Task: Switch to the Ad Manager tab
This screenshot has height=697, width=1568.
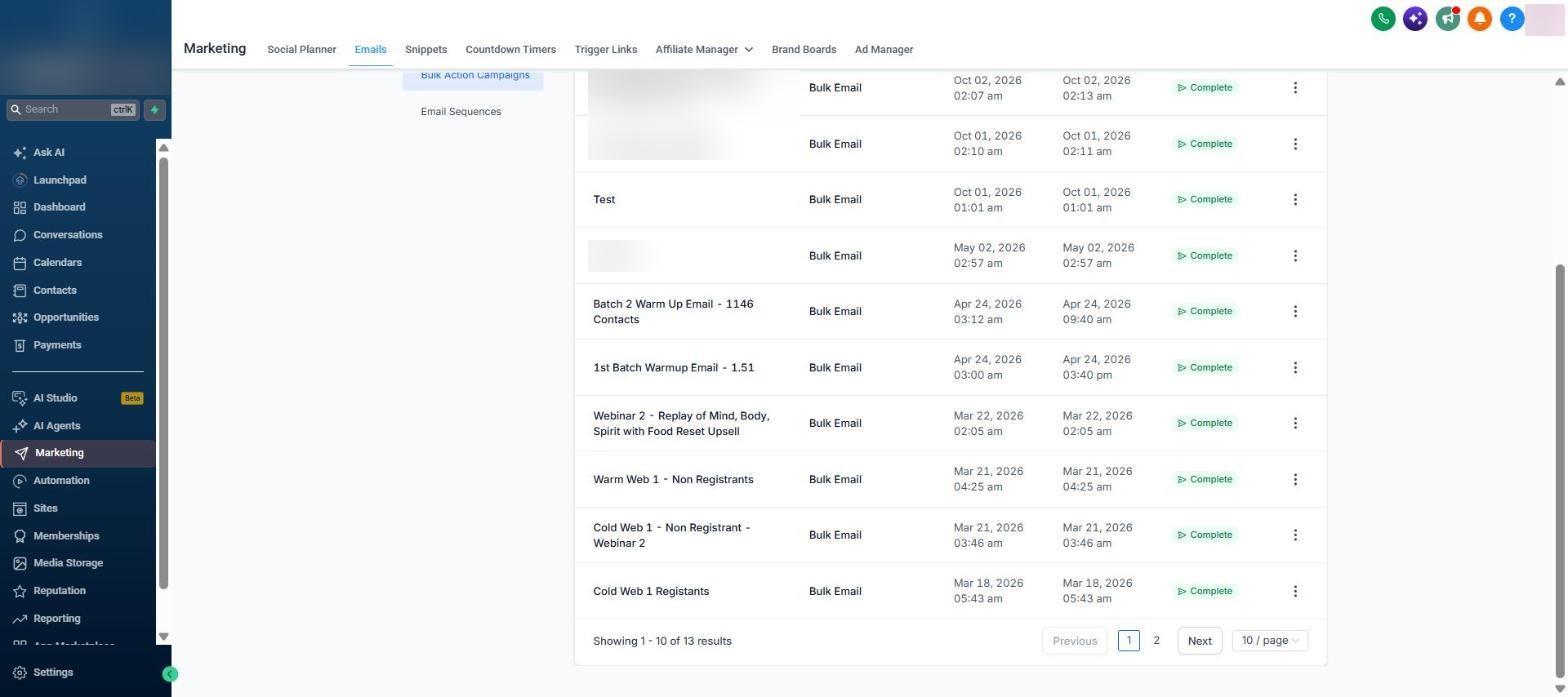Action: coord(884,49)
